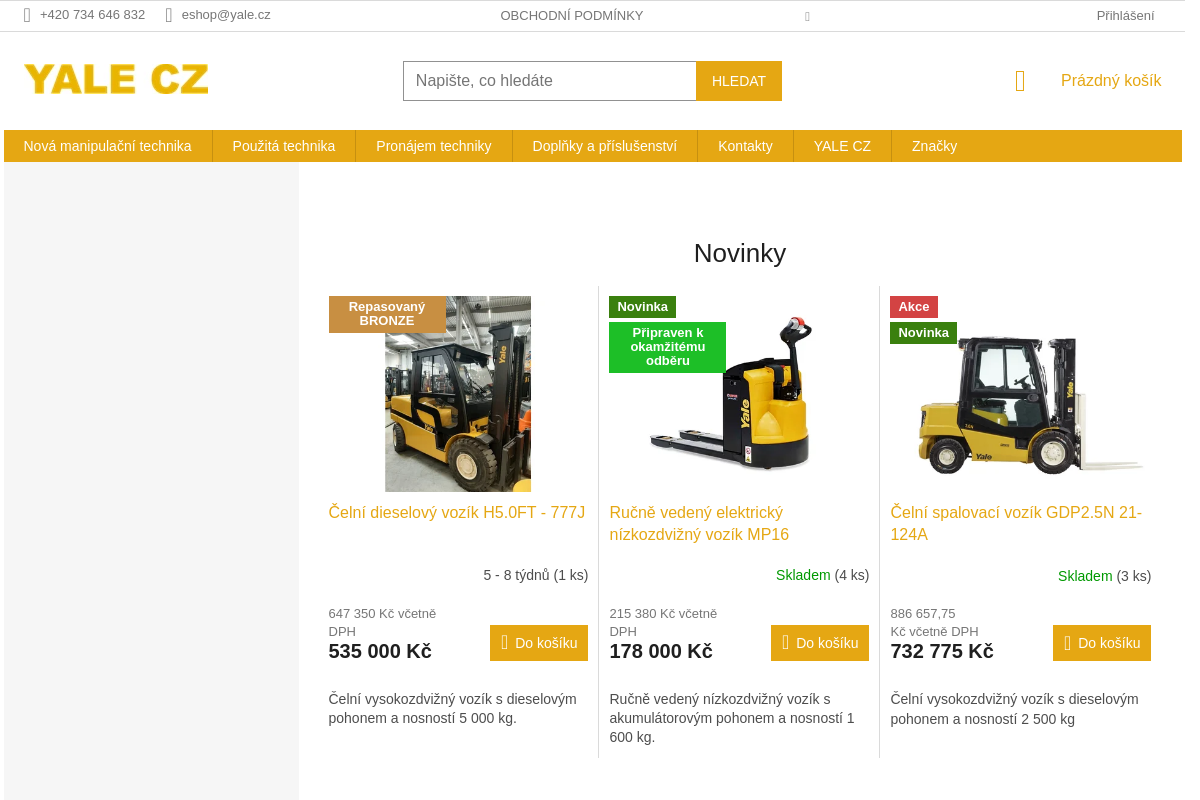Add GDP2.5N for 732 775 Kč to cart
The width and height of the screenshot is (1200, 800).
pyautogui.click(x=1102, y=643)
